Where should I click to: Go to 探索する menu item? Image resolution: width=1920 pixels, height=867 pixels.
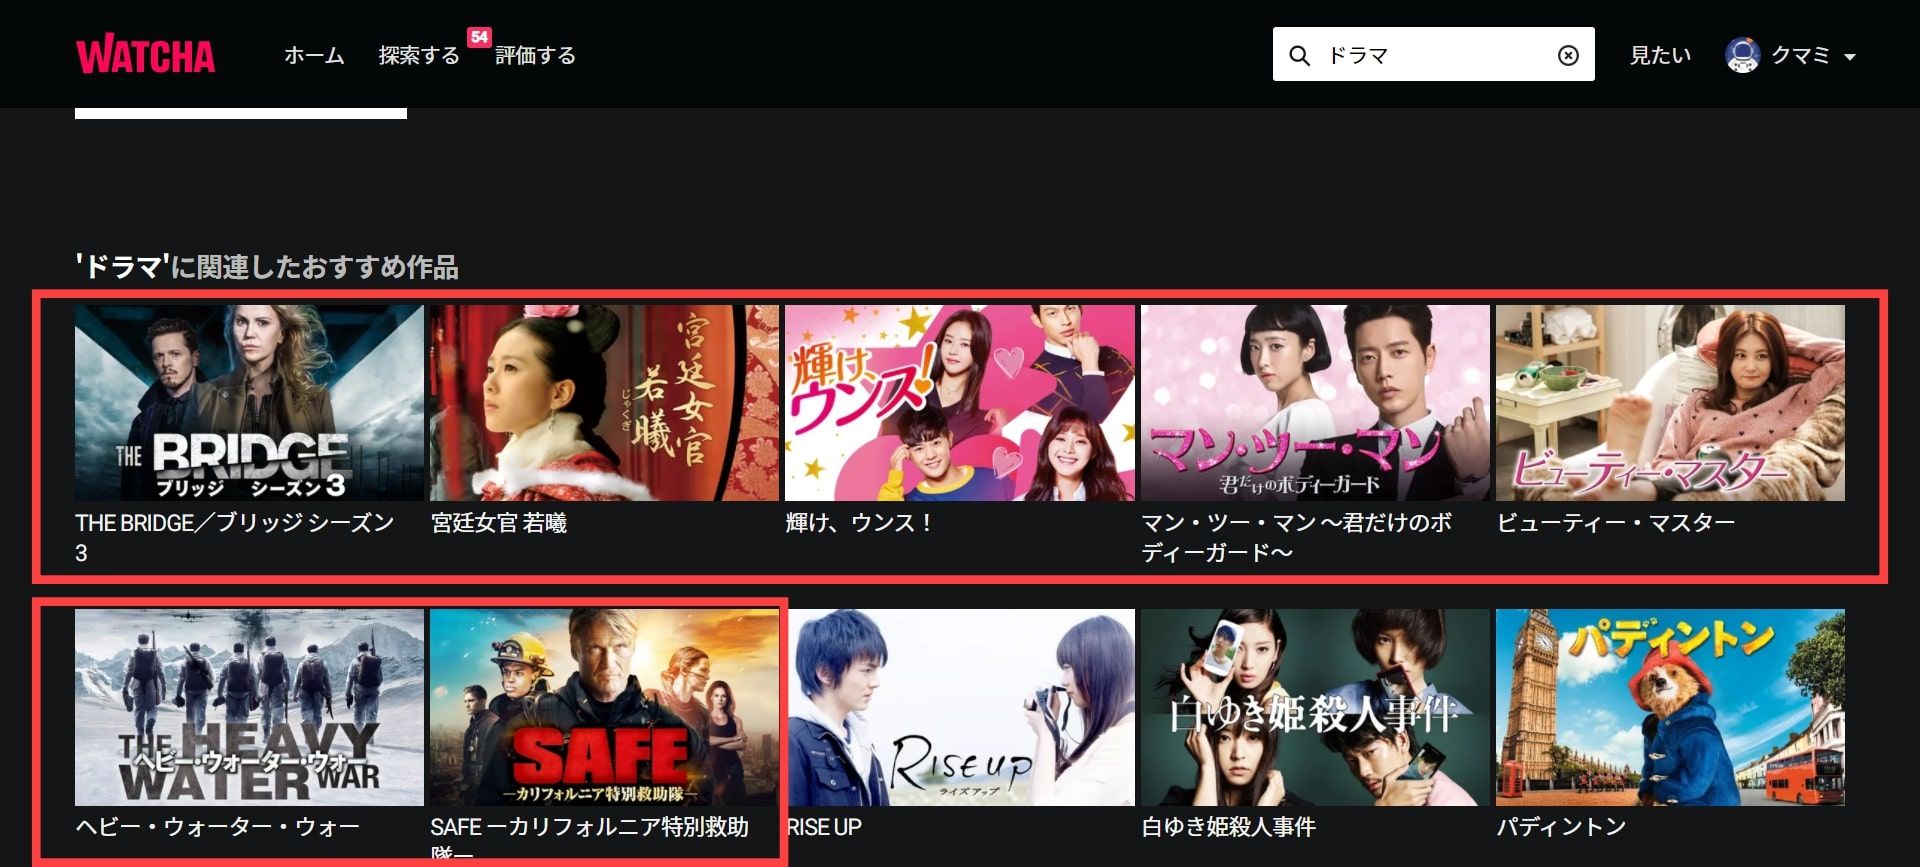pyautogui.click(x=418, y=56)
